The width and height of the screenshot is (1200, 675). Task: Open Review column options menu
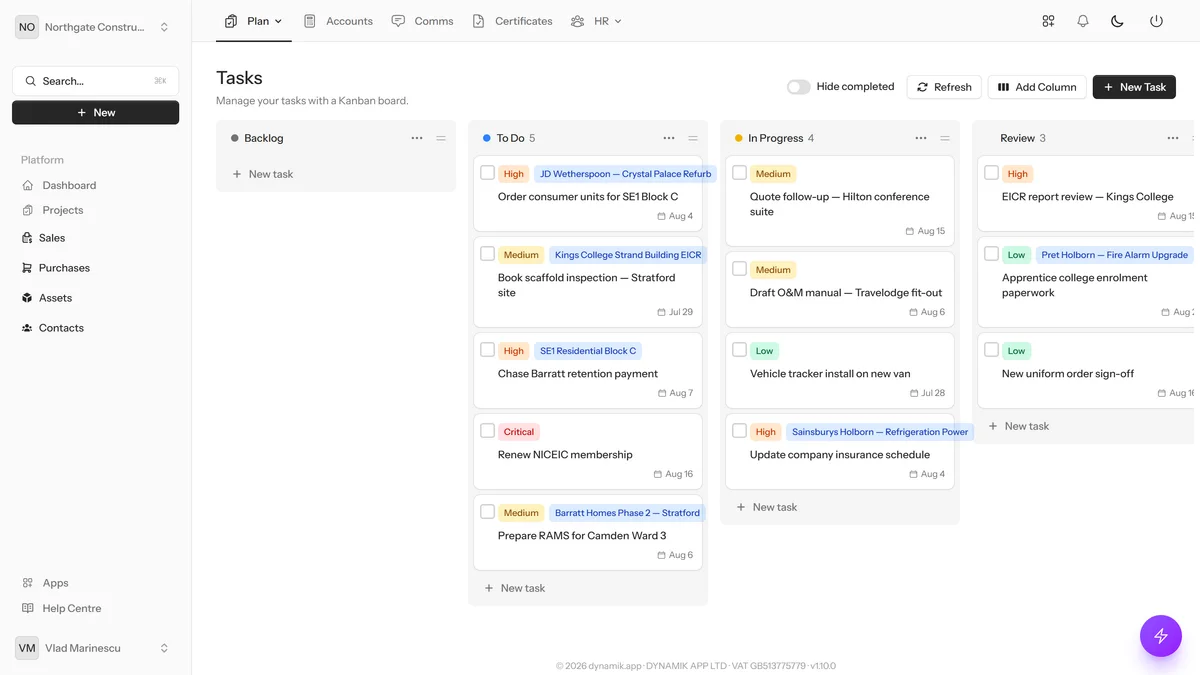tap(1173, 138)
